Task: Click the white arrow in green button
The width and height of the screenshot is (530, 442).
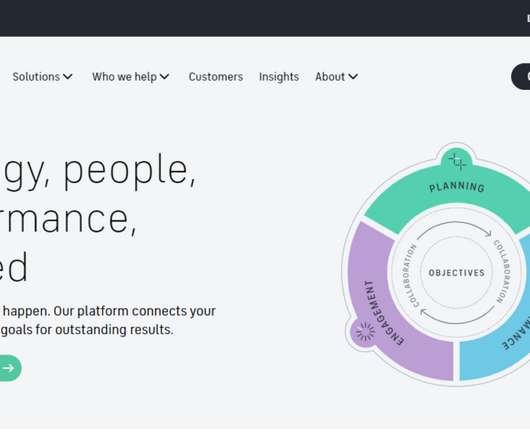Action: [8, 368]
